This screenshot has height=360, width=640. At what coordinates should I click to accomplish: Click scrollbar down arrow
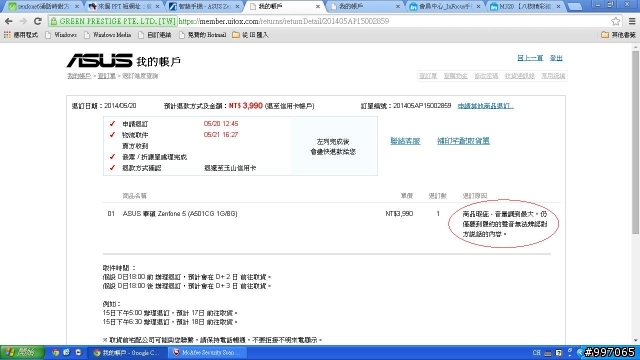(x=636, y=340)
